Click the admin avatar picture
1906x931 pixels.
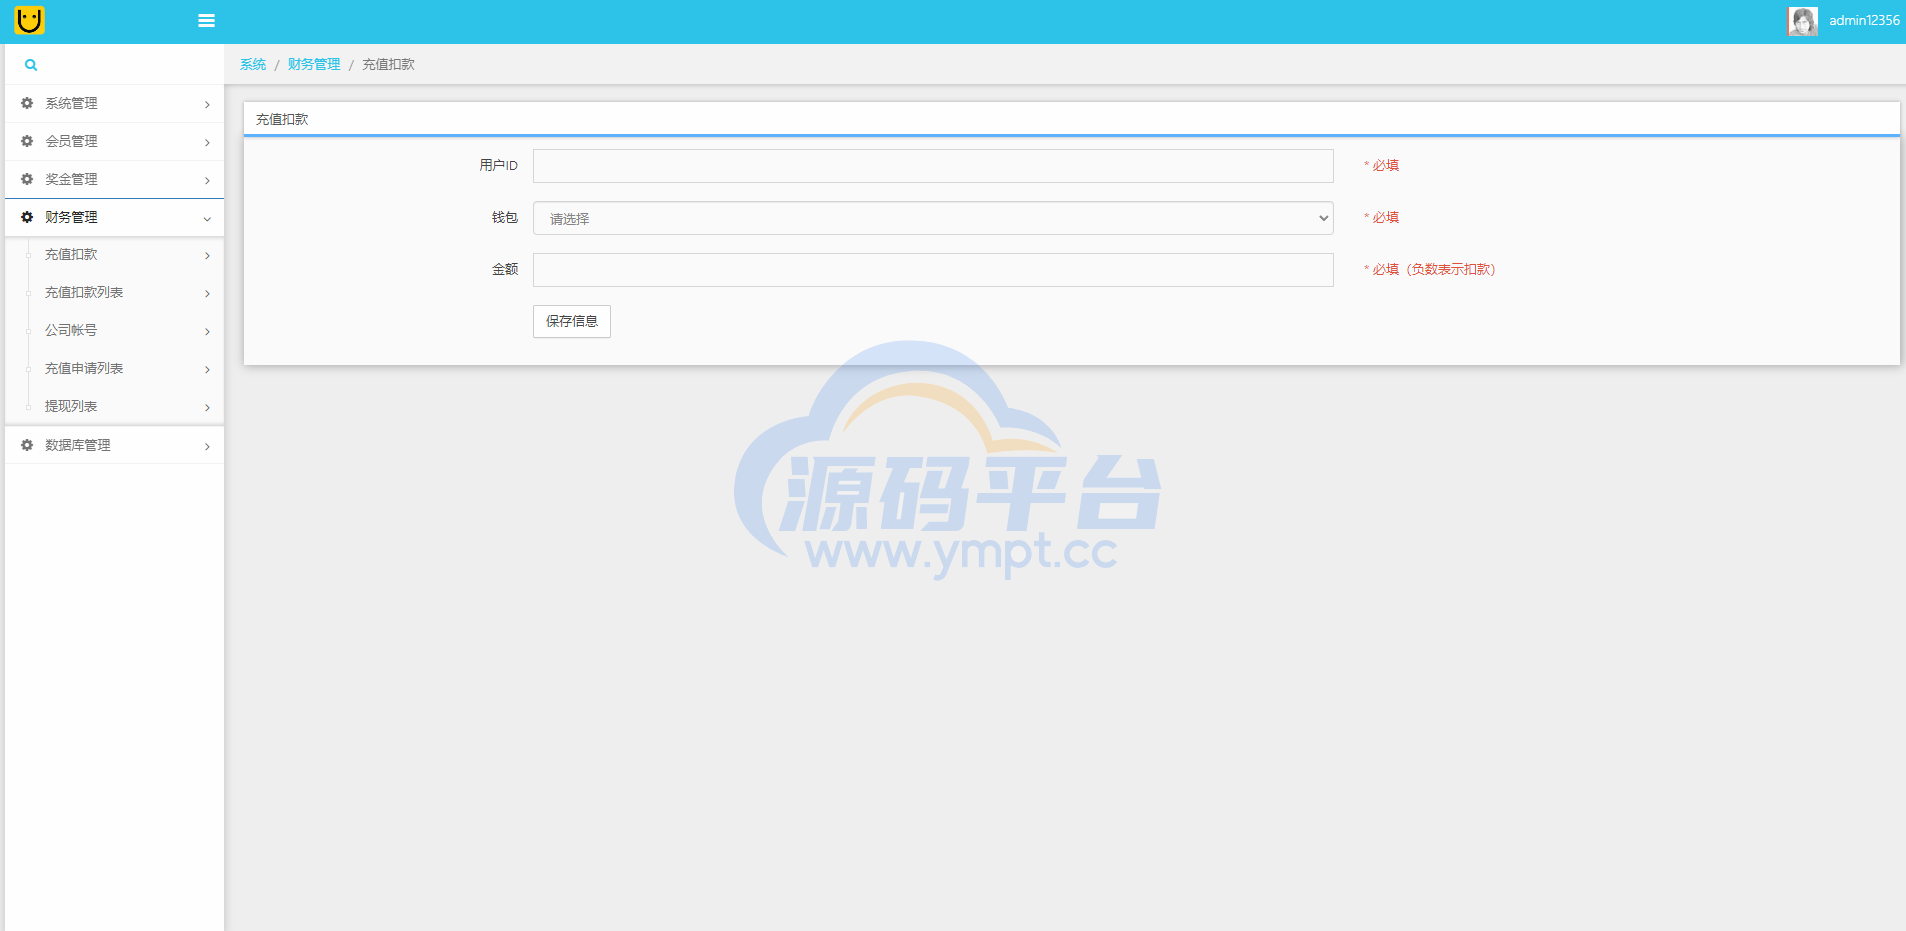click(x=1803, y=21)
